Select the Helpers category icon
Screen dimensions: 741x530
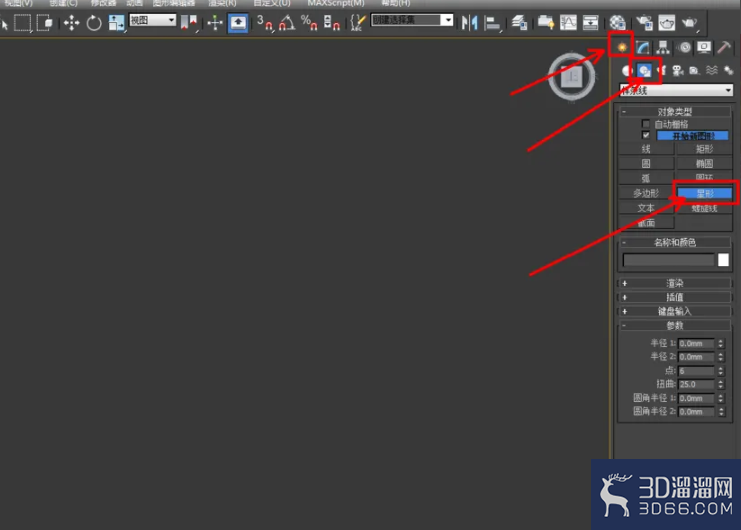tap(694, 71)
